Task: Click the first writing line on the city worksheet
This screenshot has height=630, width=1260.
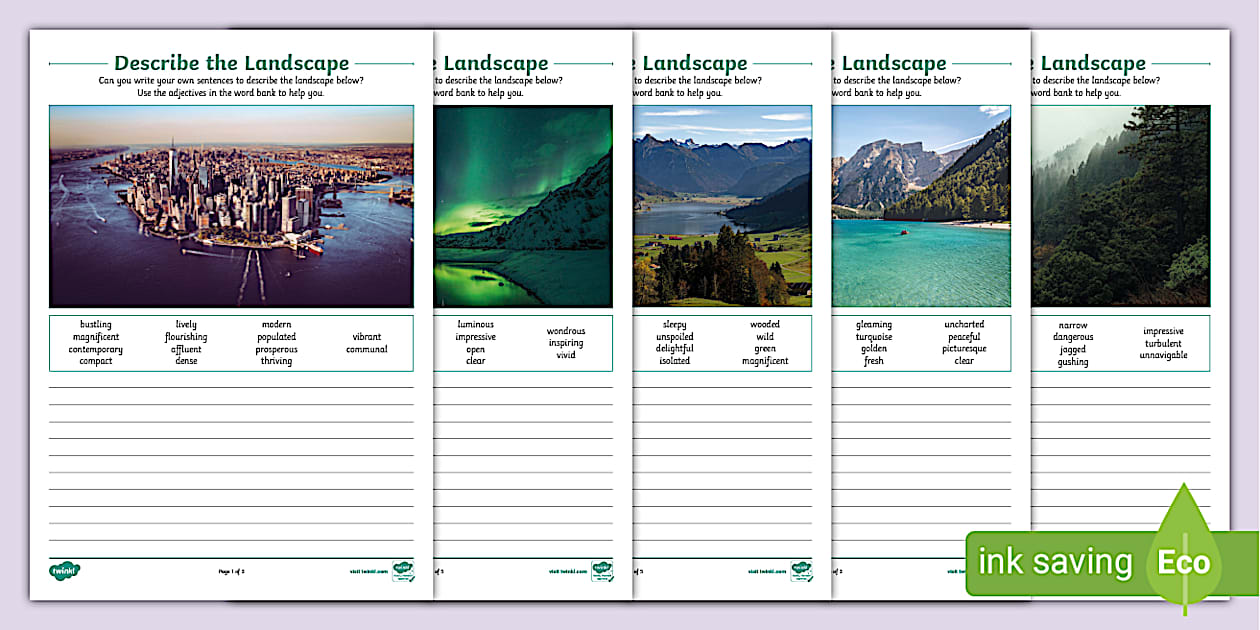Action: (230, 390)
